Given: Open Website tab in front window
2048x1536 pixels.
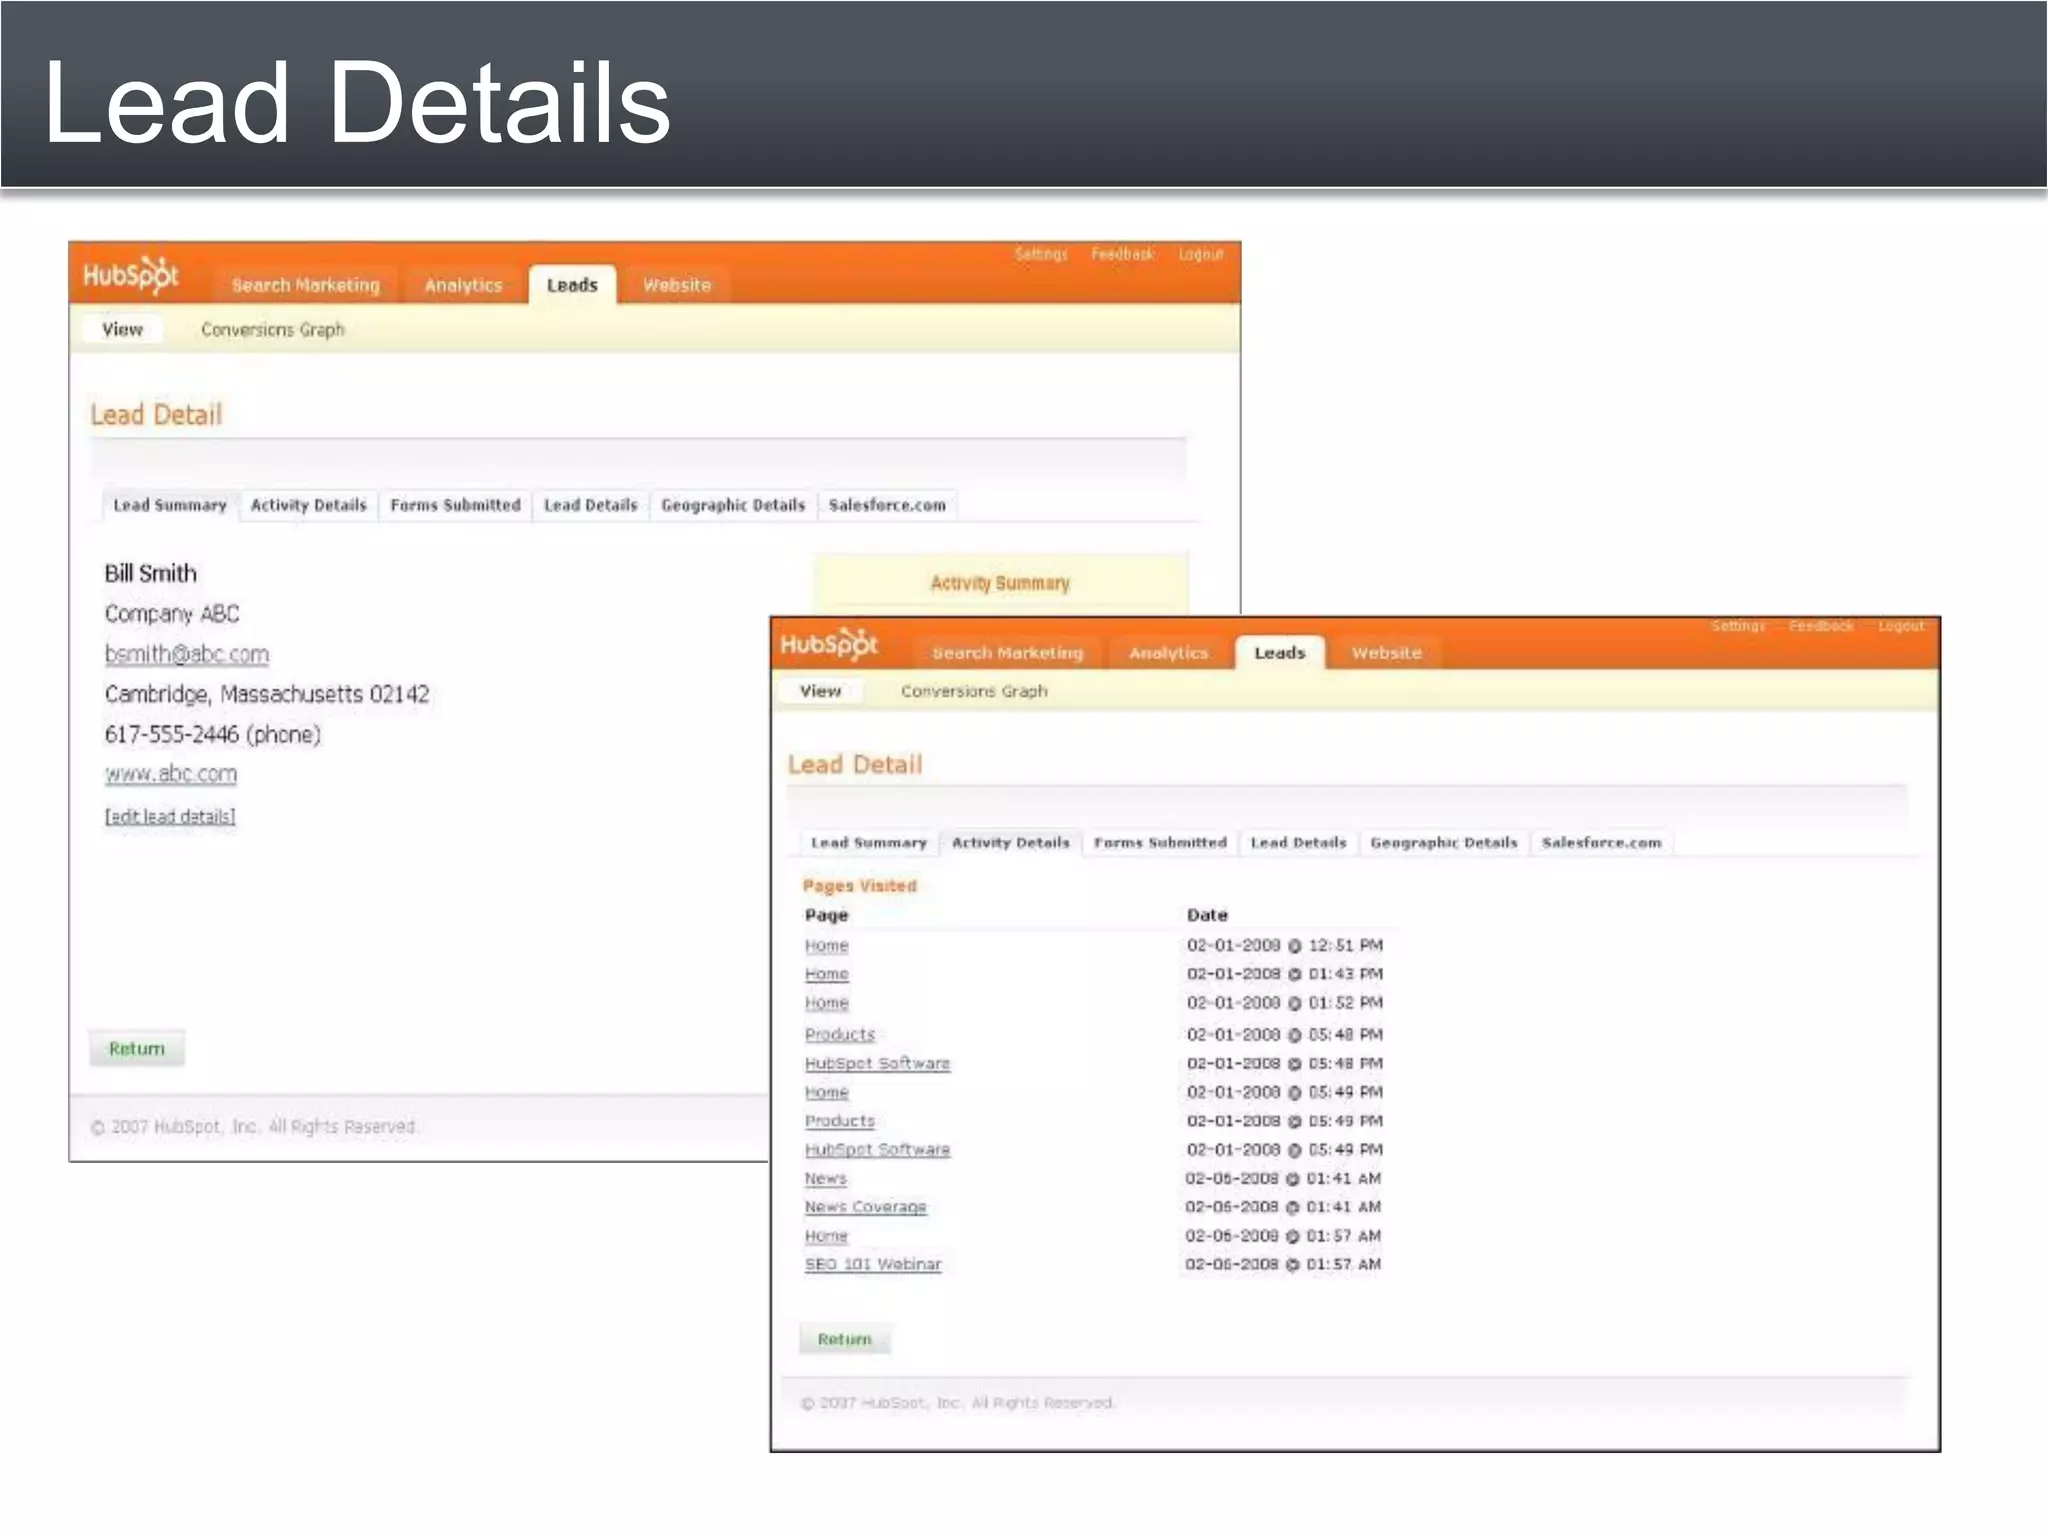Looking at the screenshot, I should (x=1386, y=653).
